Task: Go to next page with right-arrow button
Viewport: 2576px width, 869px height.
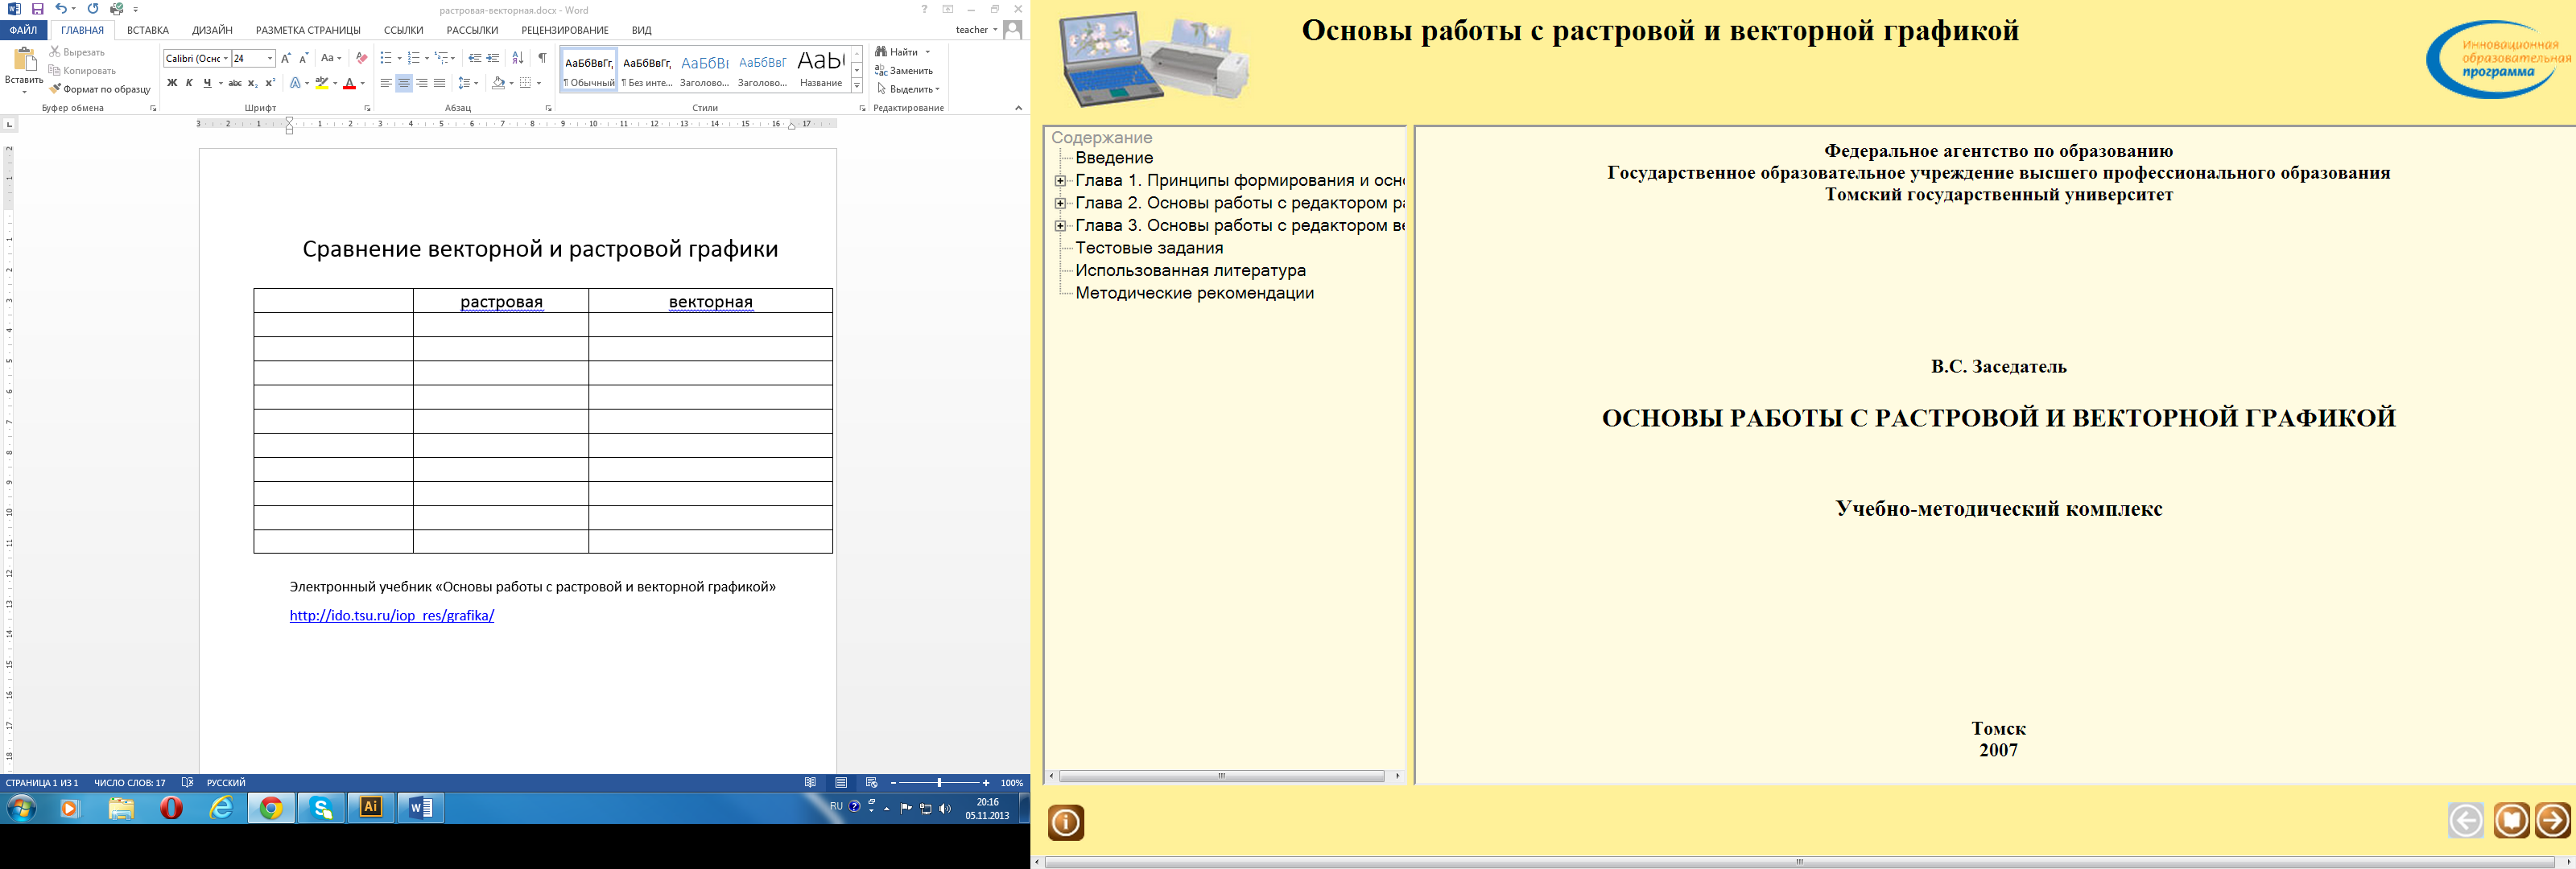Action: tap(2552, 821)
